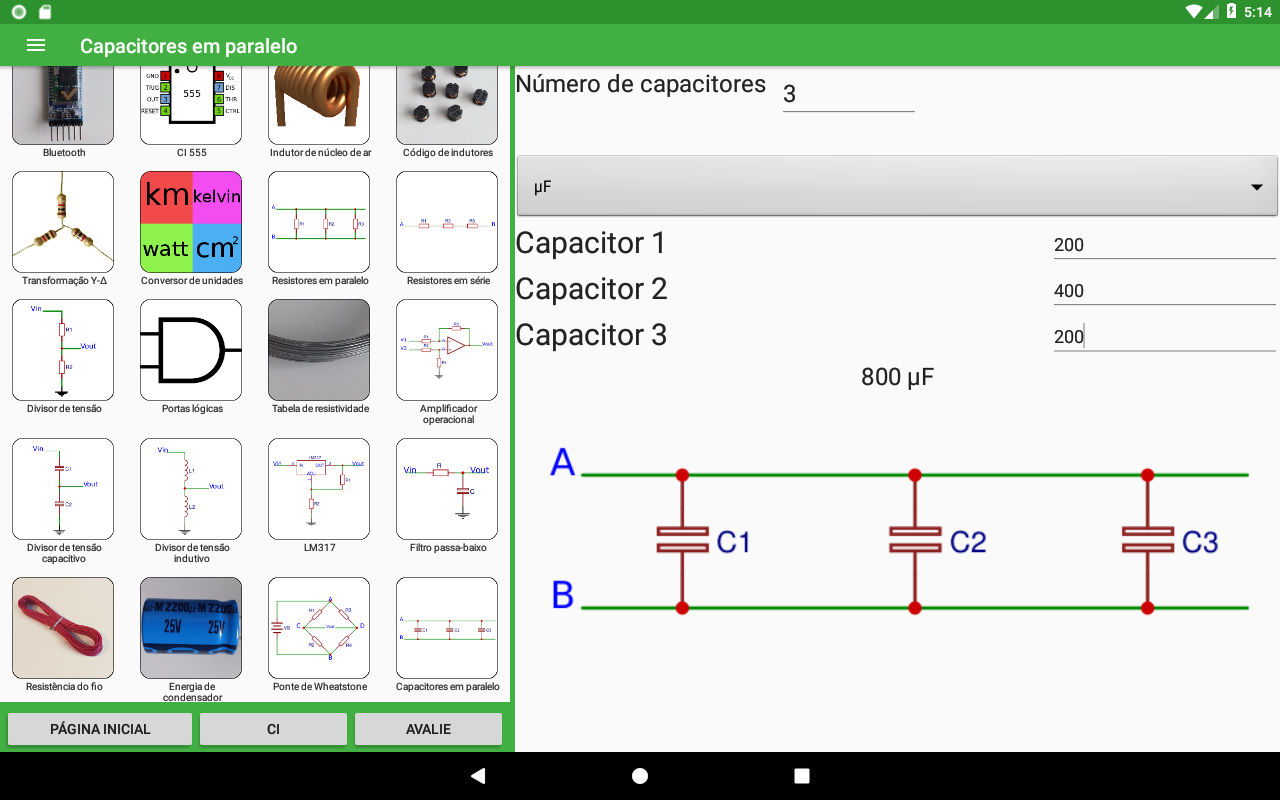This screenshot has height=800, width=1280.
Task: Open the Código de indutores tool
Action: [447, 106]
